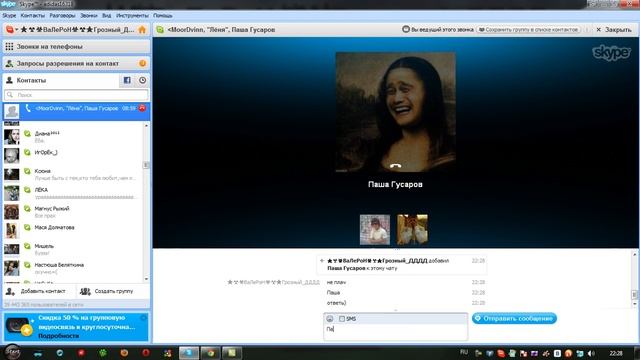Image resolution: width=640 pixels, height=360 pixels.
Task: Select contact Мася Долматова
Action: [73, 231]
